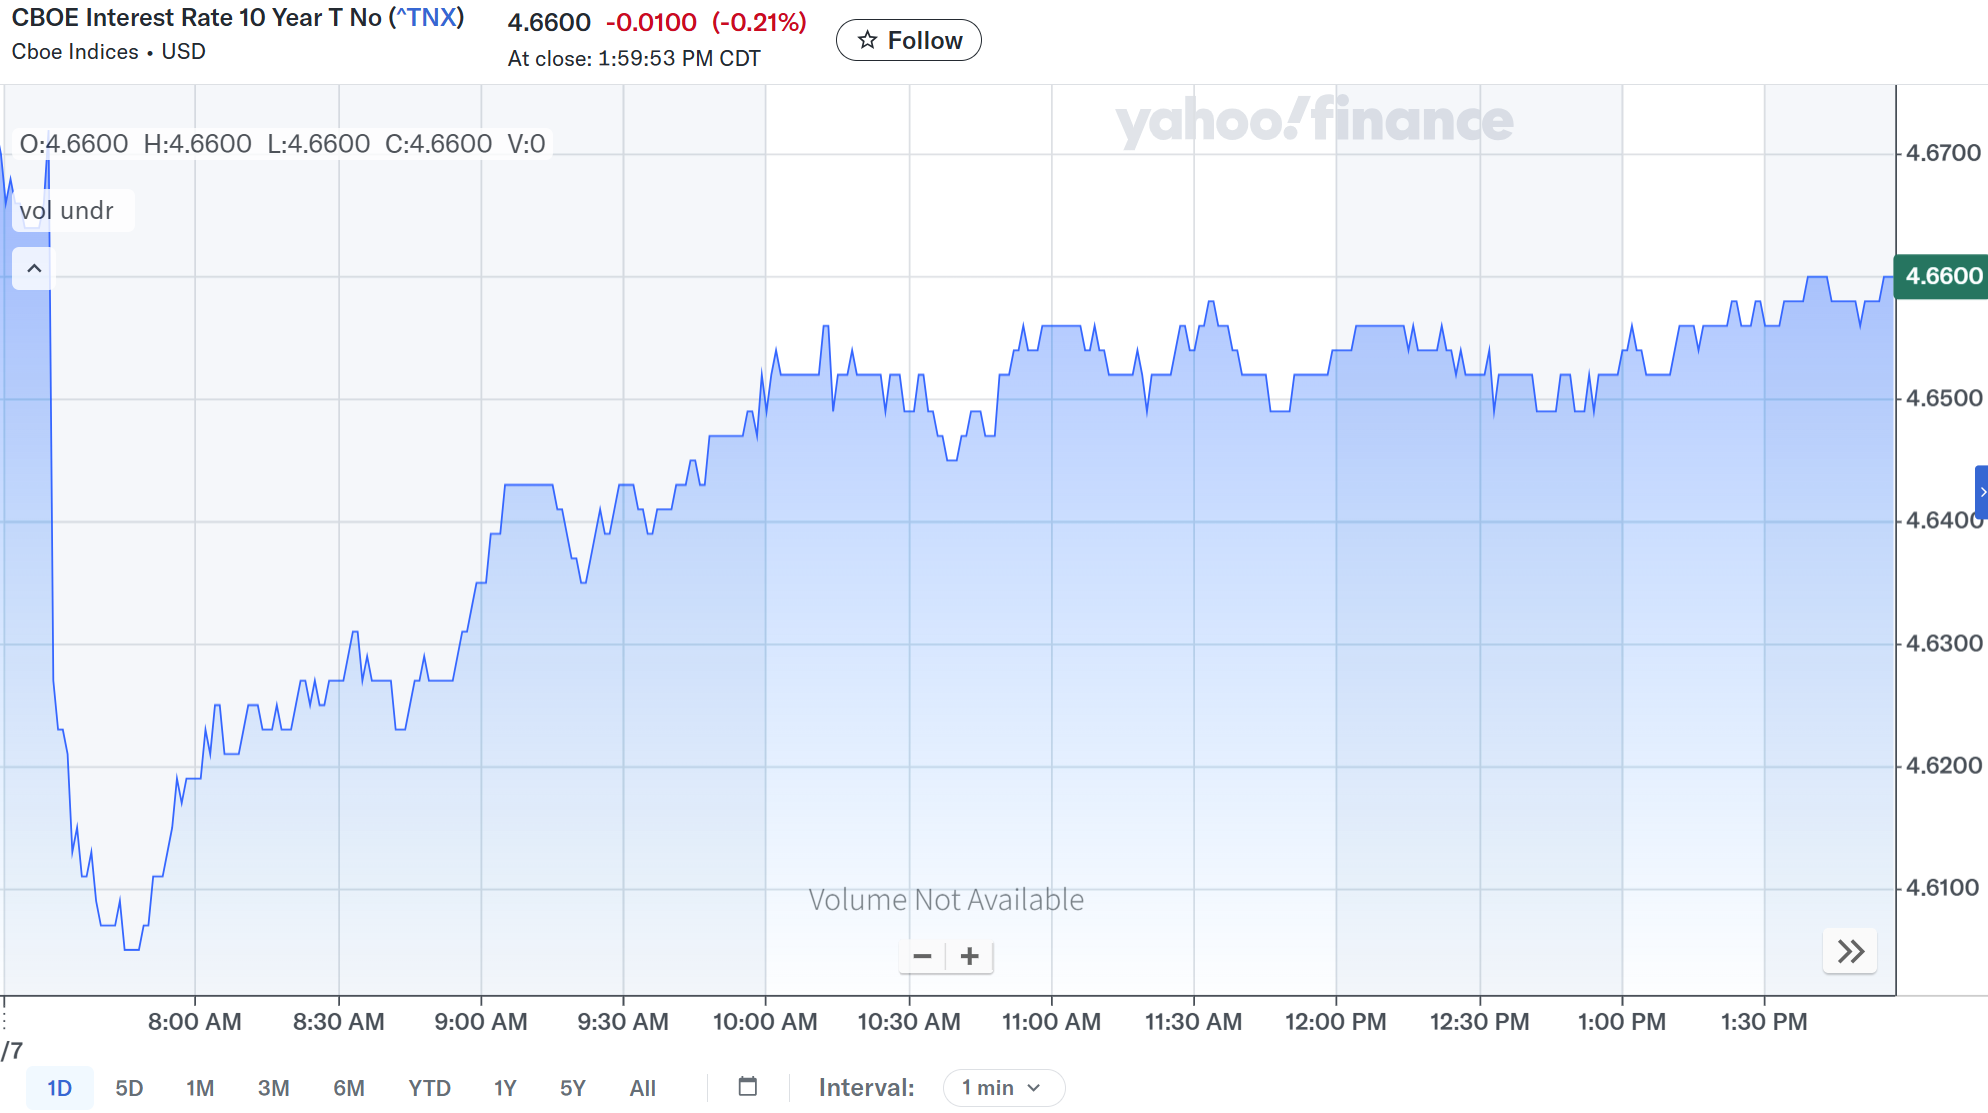Collapse the vol undr study panel chevron
1988x1113 pixels.
33,268
